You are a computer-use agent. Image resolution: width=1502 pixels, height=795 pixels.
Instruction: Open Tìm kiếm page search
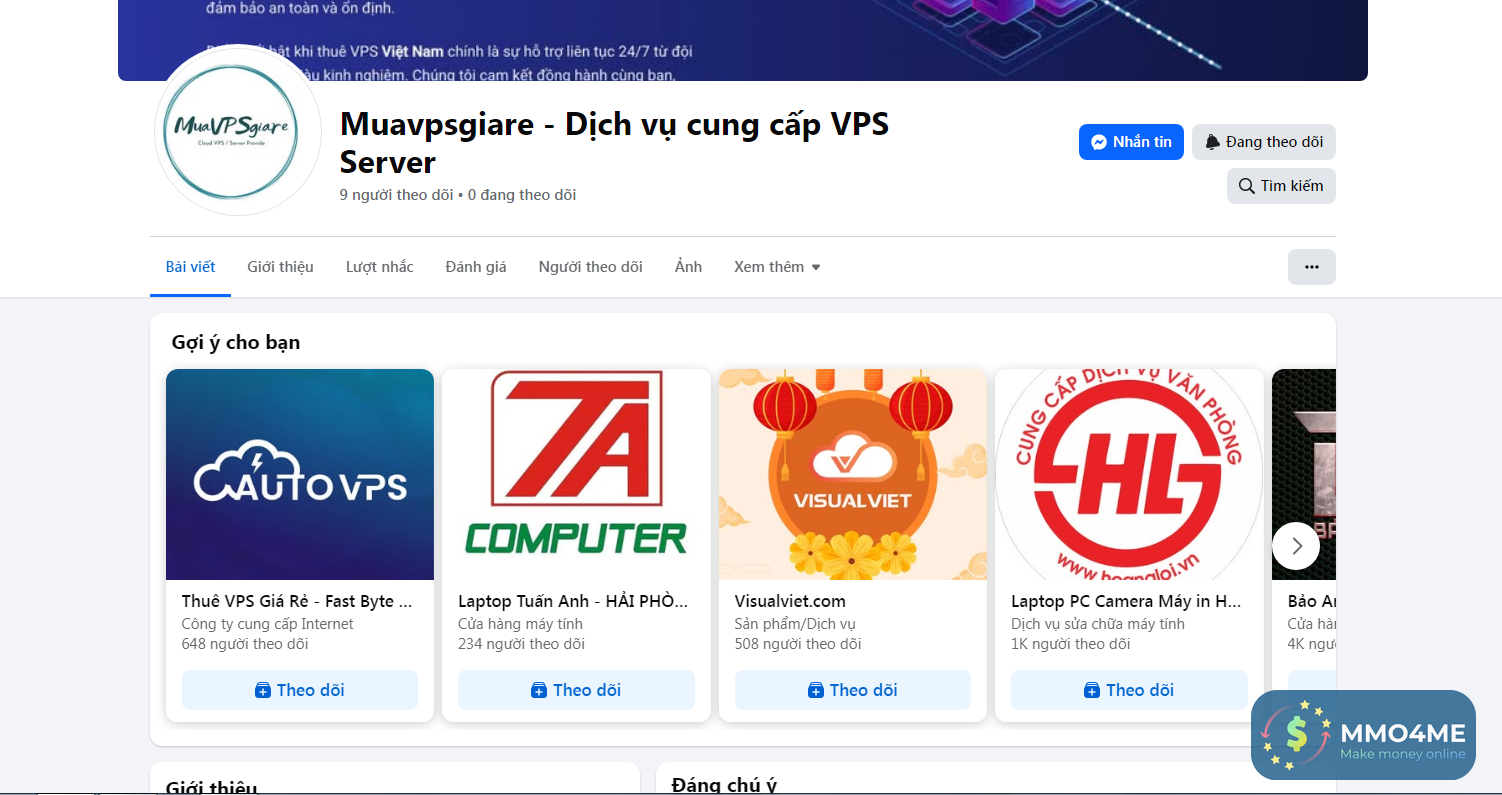[1281, 186]
